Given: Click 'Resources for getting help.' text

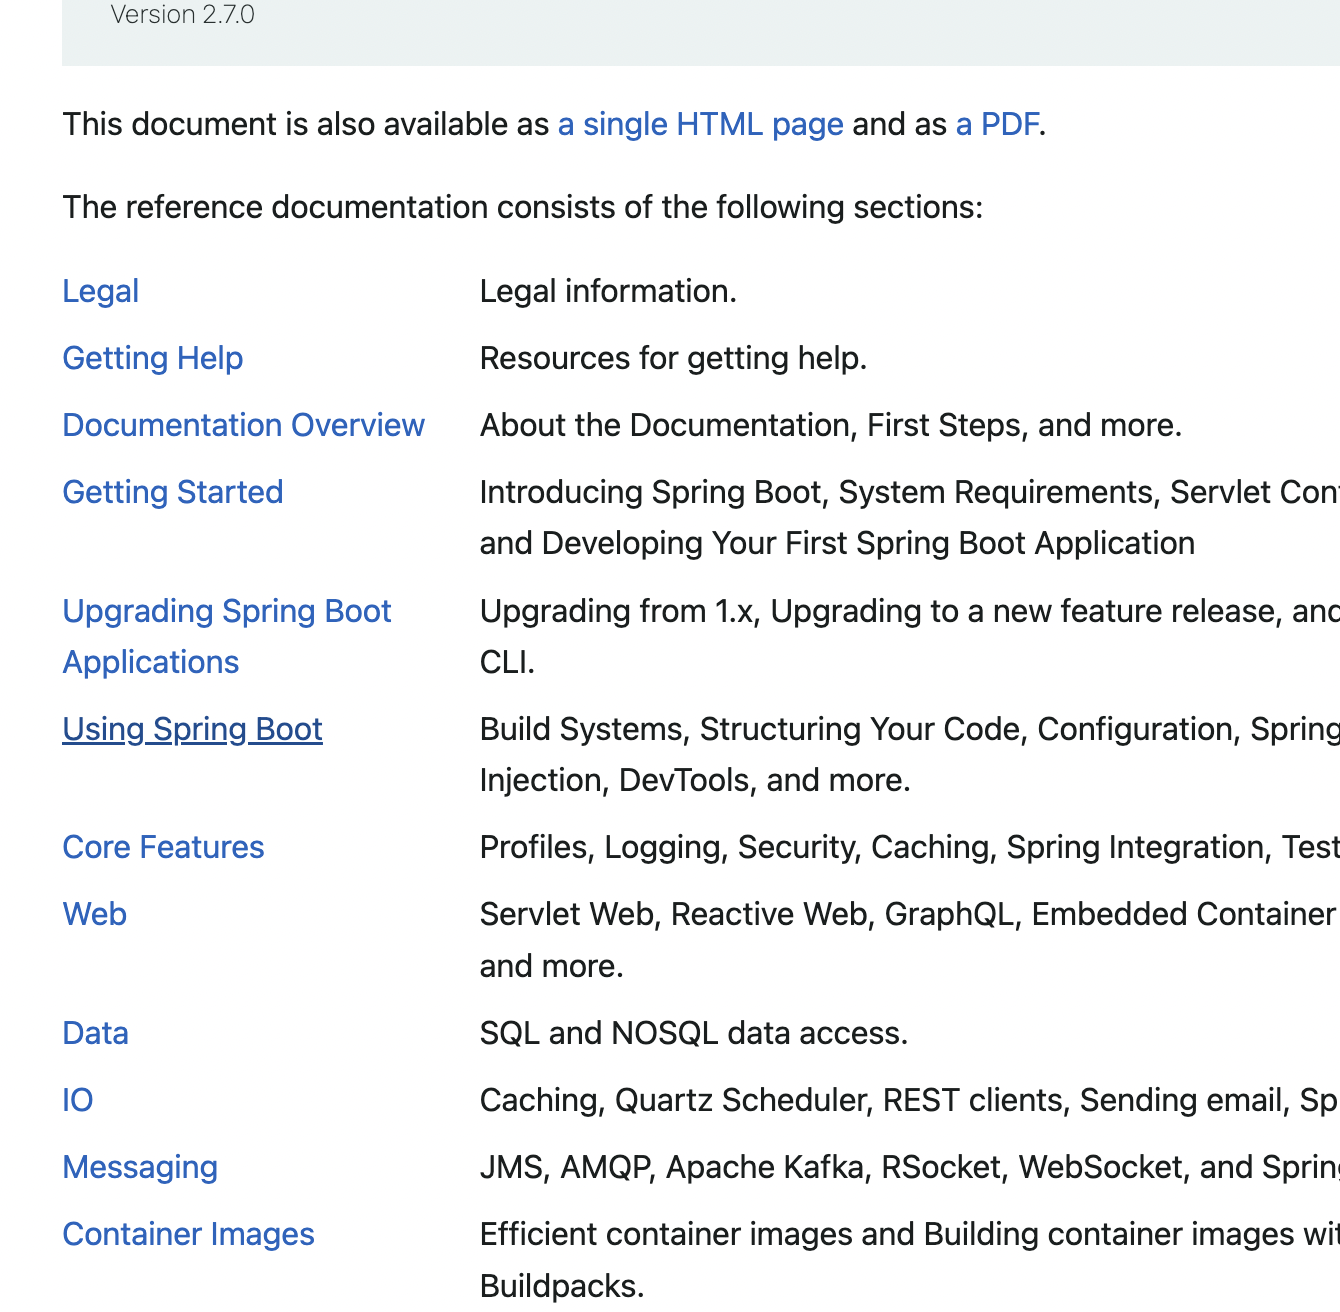Looking at the screenshot, I should (673, 358).
